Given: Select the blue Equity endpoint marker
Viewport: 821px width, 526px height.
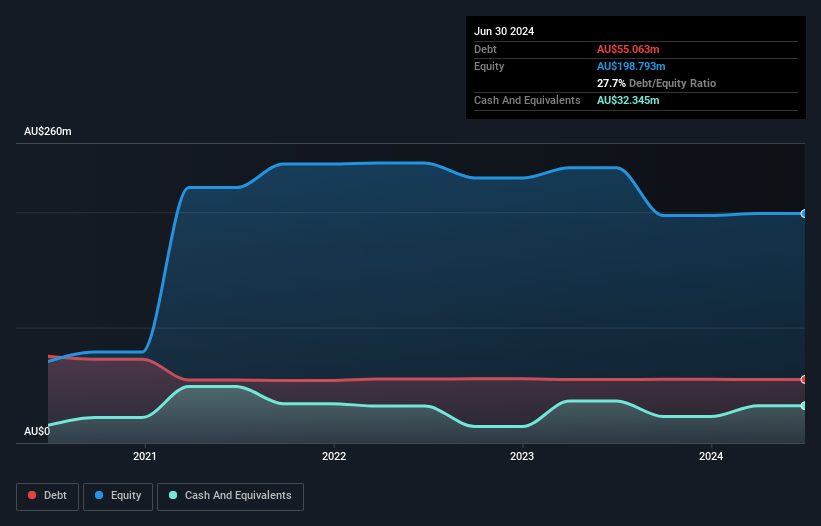Looking at the screenshot, I should click(804, 214).
